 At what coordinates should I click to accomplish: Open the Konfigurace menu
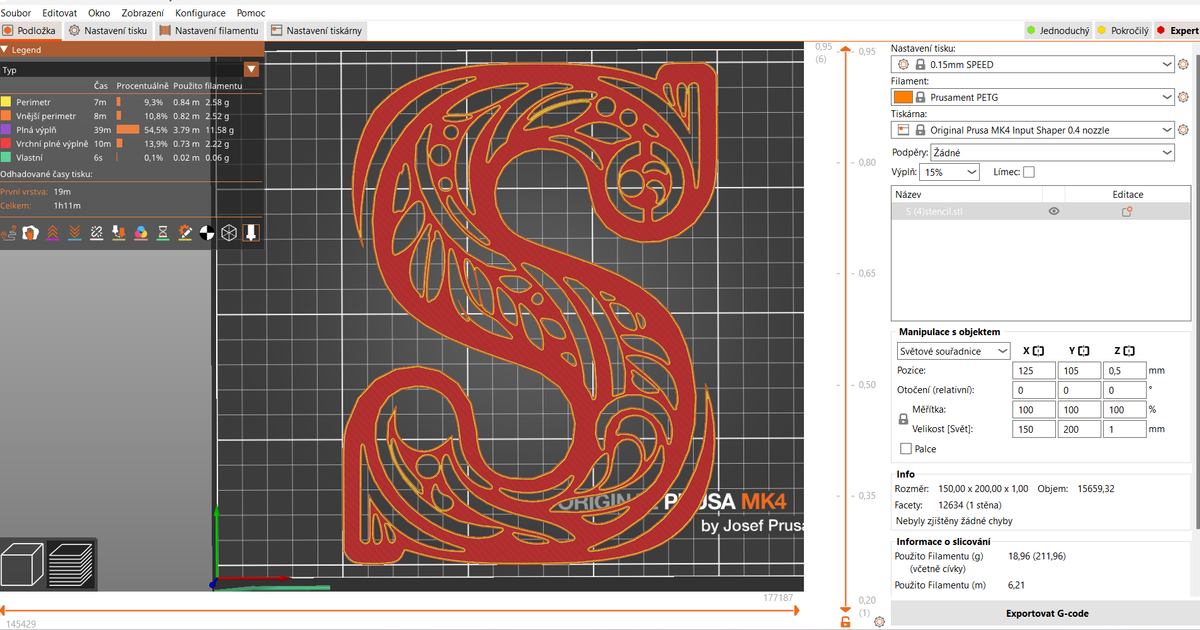click(200, 13)
